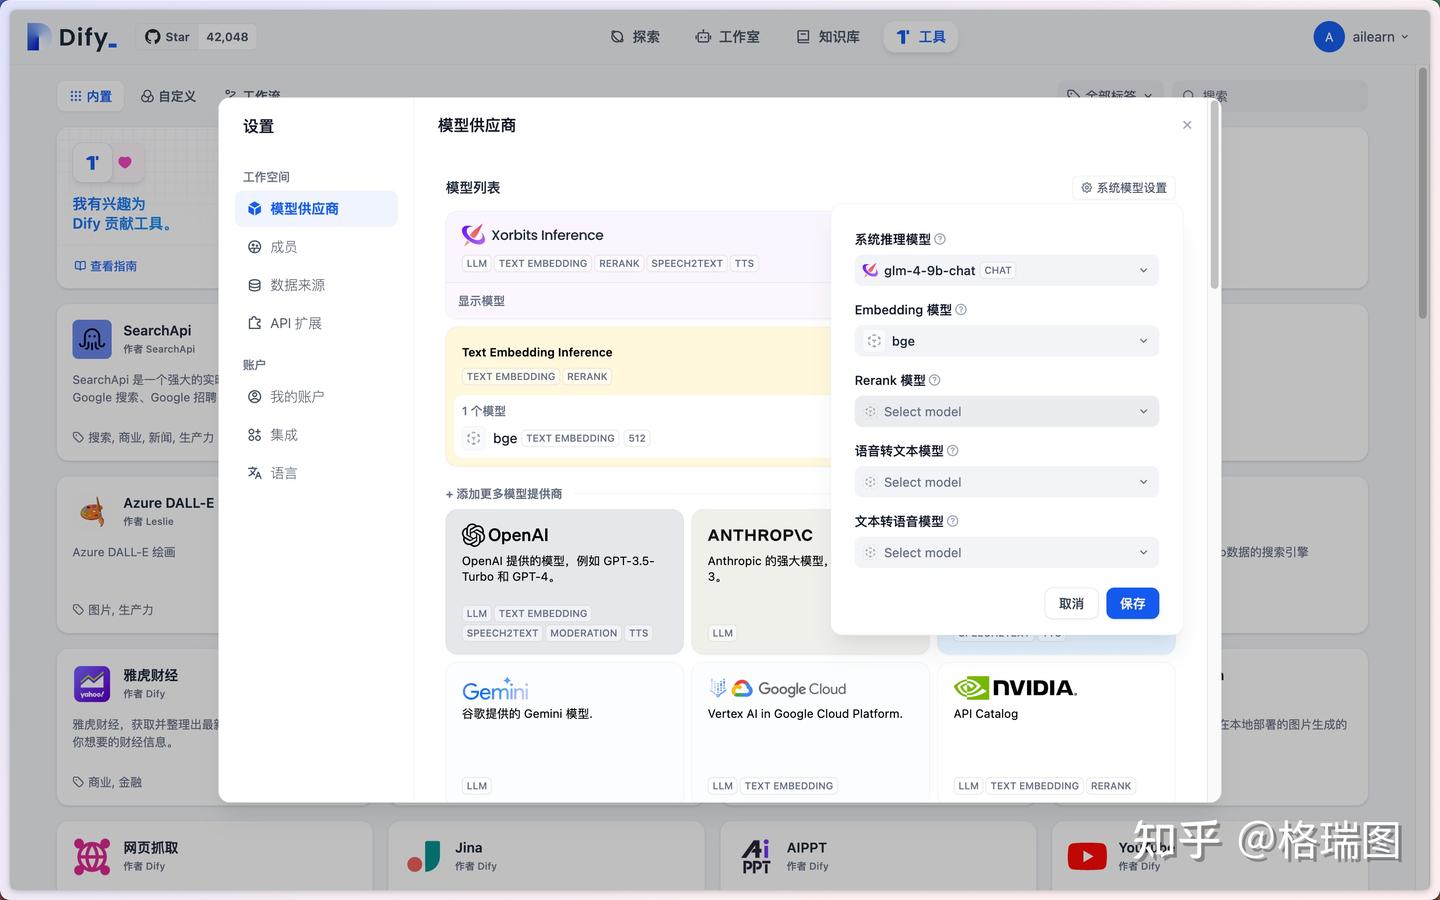Image resolution: width=1440 pixels, height=900 pixels.
Task: Open the 系统推理模型 glm-4-9b-chat dropdown
Action: 1005,269
